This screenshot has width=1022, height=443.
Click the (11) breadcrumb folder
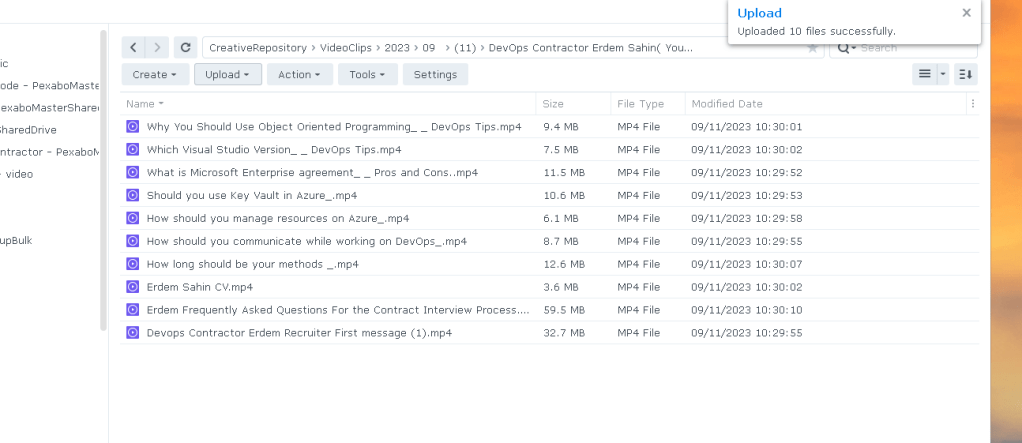465,48
